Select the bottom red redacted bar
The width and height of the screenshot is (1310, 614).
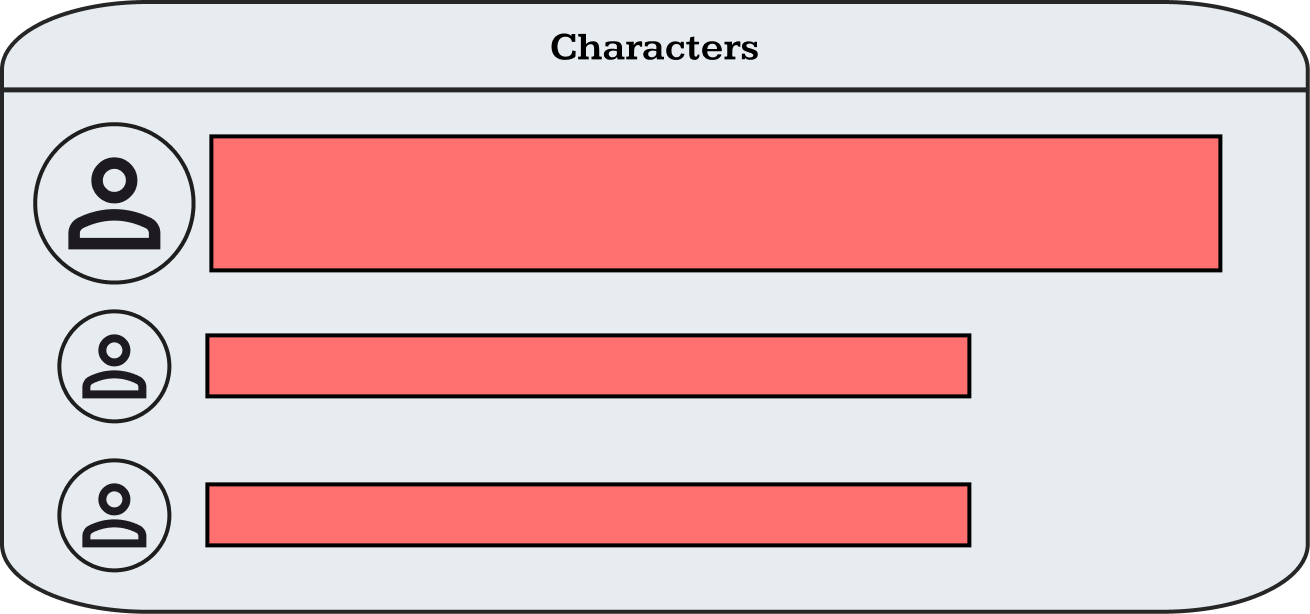point(588,515)
